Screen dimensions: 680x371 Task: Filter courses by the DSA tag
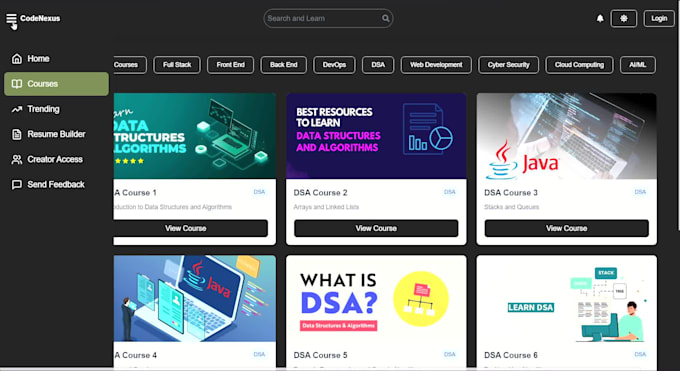coord(378,65)
